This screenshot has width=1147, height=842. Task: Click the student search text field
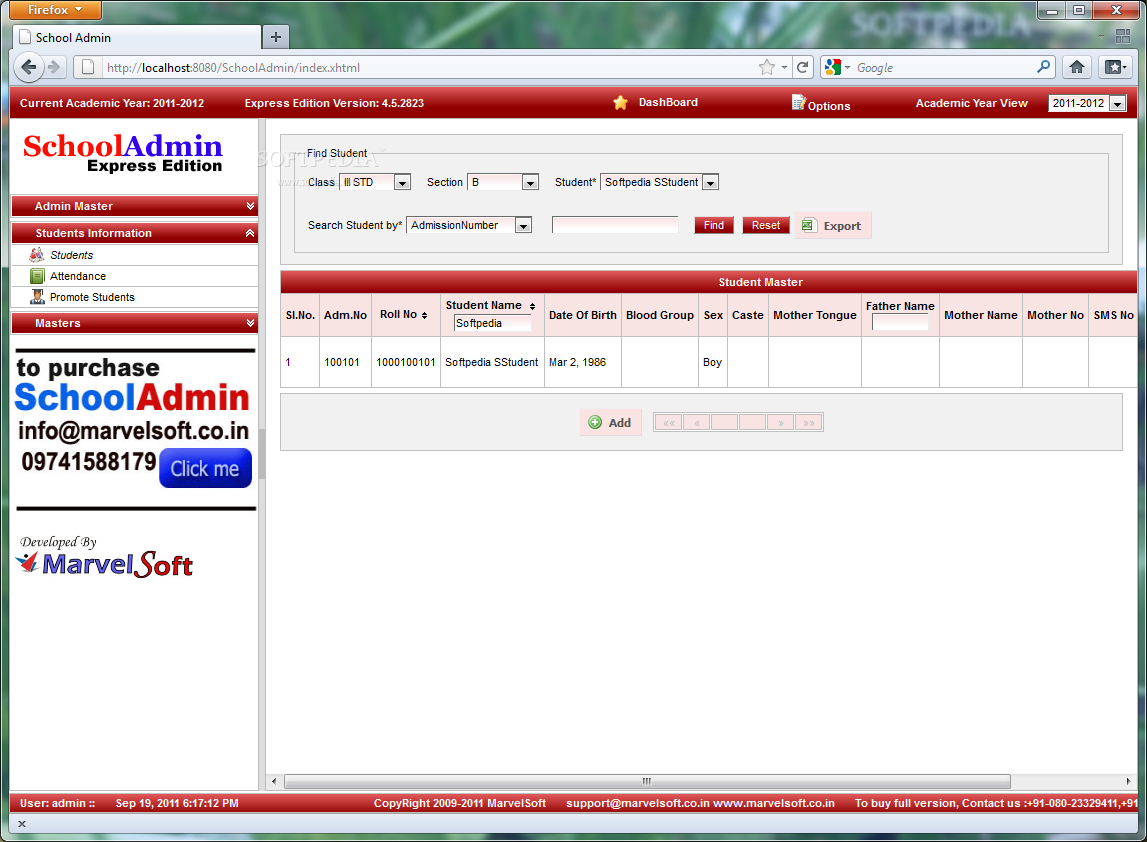615,225
